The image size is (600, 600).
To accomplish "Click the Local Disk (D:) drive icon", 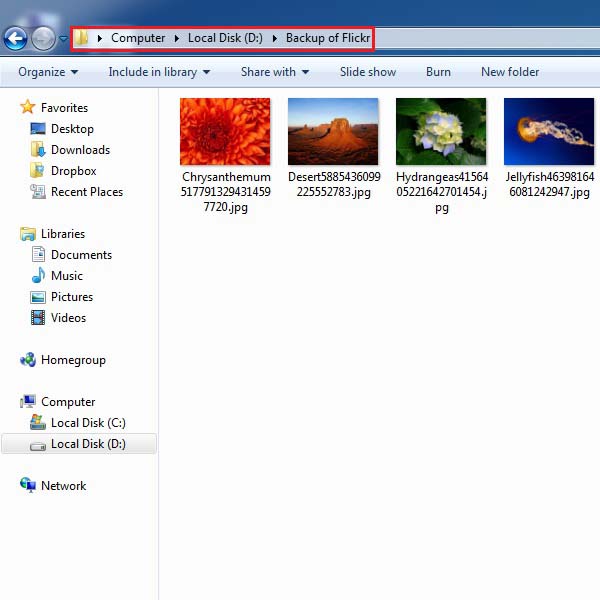I will [38, 446].
